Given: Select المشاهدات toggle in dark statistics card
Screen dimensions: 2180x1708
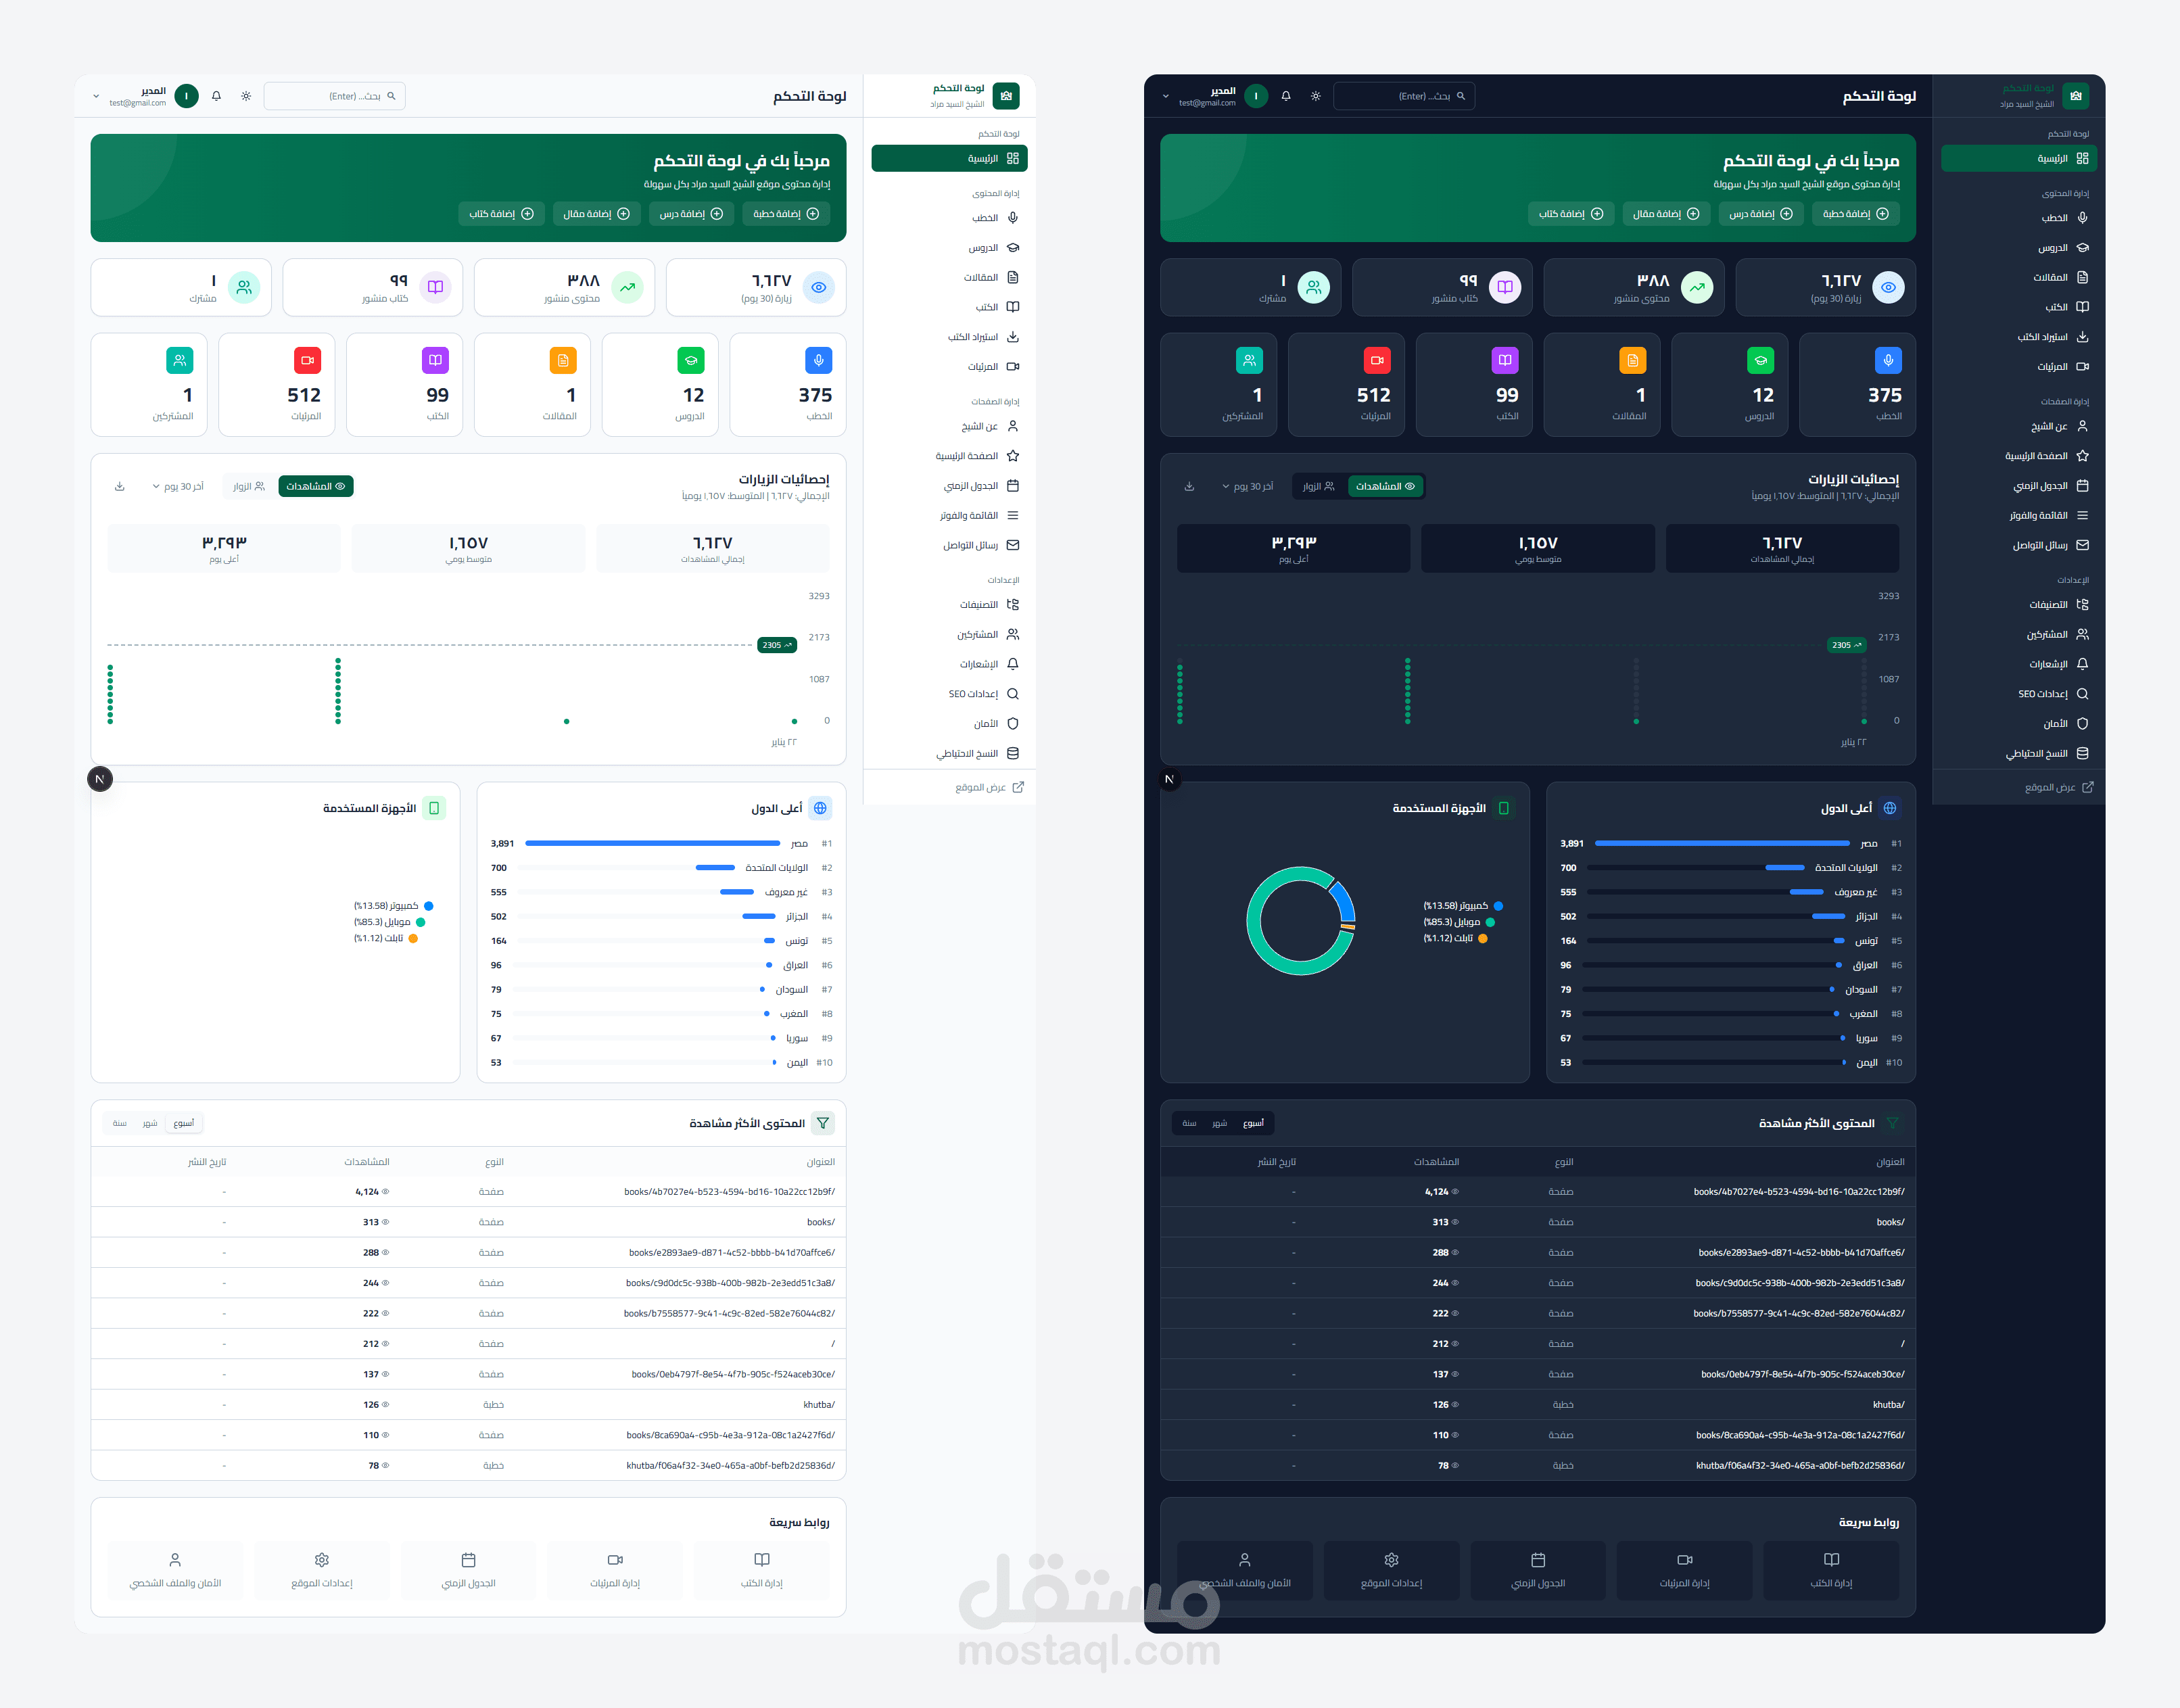Looking at the screenshot, I should (1385, 487).
